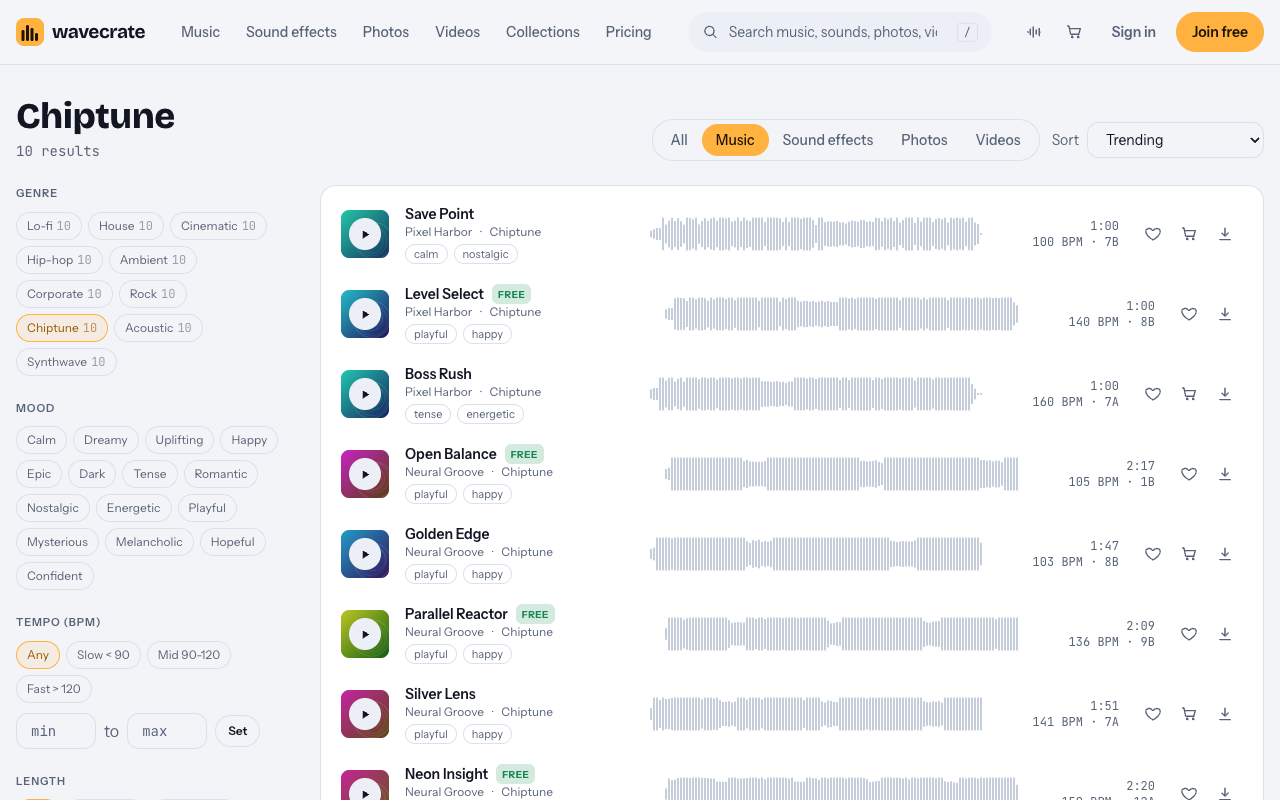Select the Fast > 120 tempo chip

[54, 689]
